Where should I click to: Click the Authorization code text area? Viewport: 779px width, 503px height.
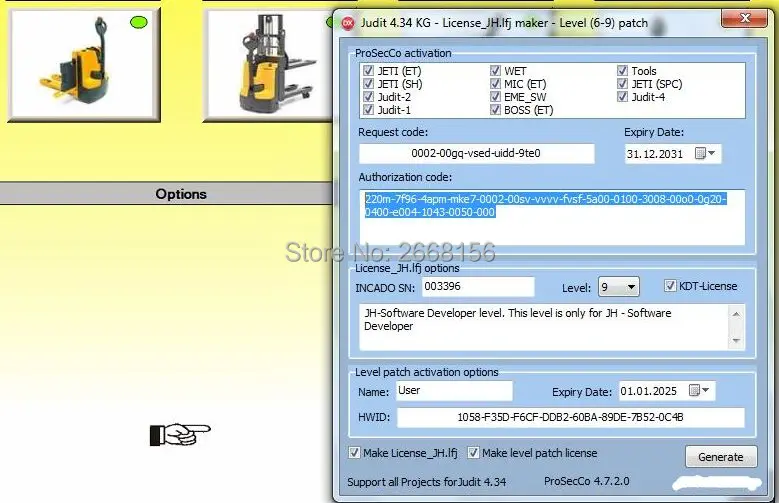click(x=552, y=217)
